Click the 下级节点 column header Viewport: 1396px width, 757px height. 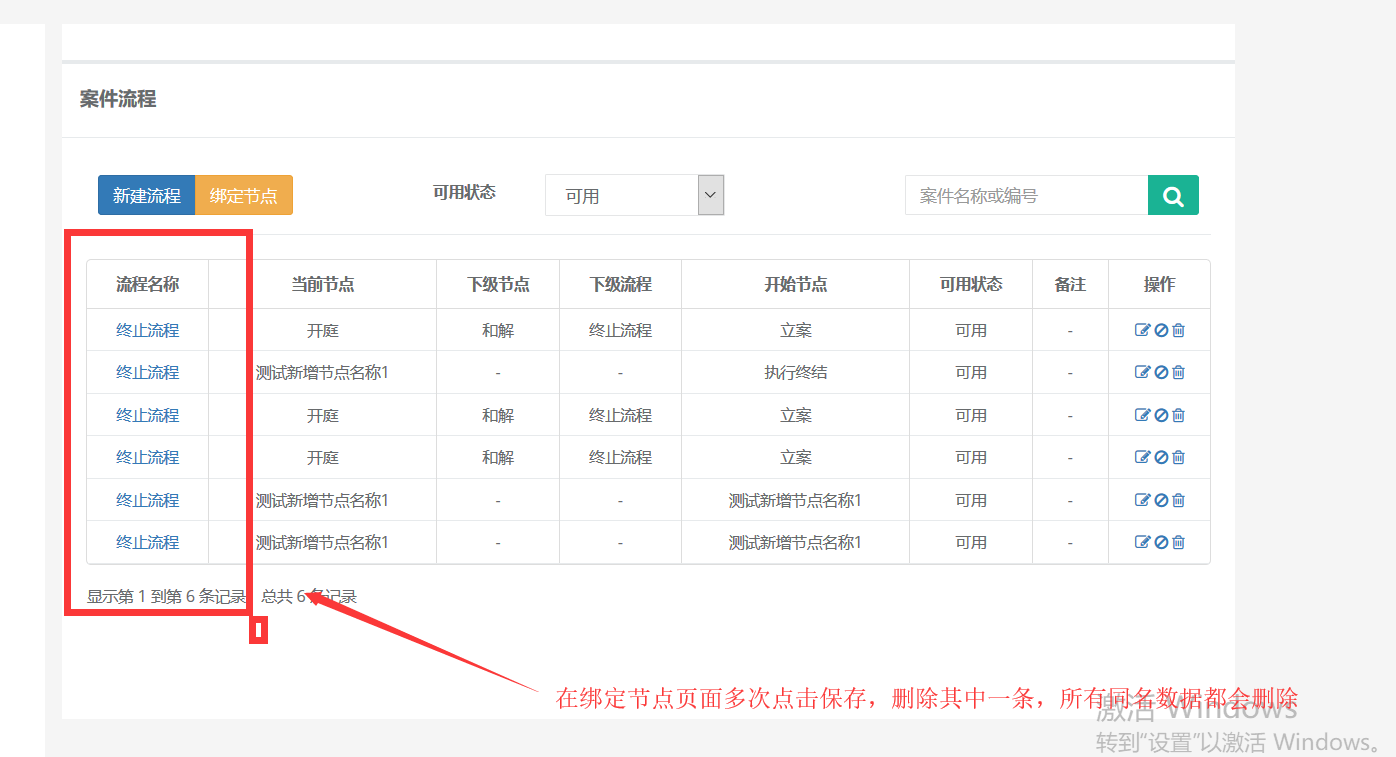click(498, 285)
